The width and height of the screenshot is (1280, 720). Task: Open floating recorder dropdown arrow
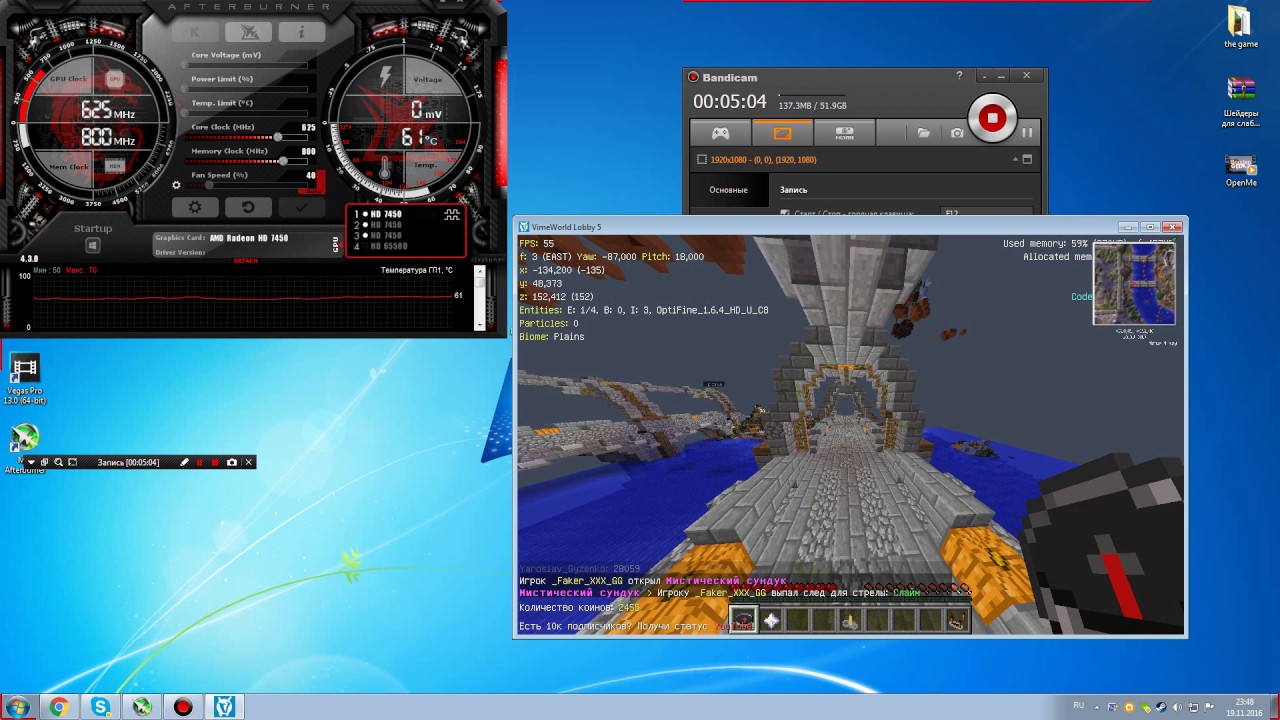coord(31,462)
